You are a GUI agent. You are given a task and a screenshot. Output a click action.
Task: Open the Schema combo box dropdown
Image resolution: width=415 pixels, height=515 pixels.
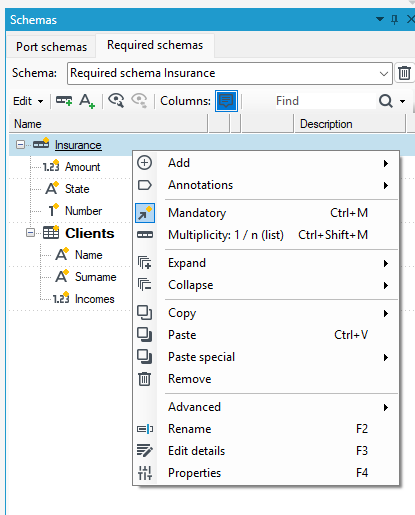tap(384, 73)
